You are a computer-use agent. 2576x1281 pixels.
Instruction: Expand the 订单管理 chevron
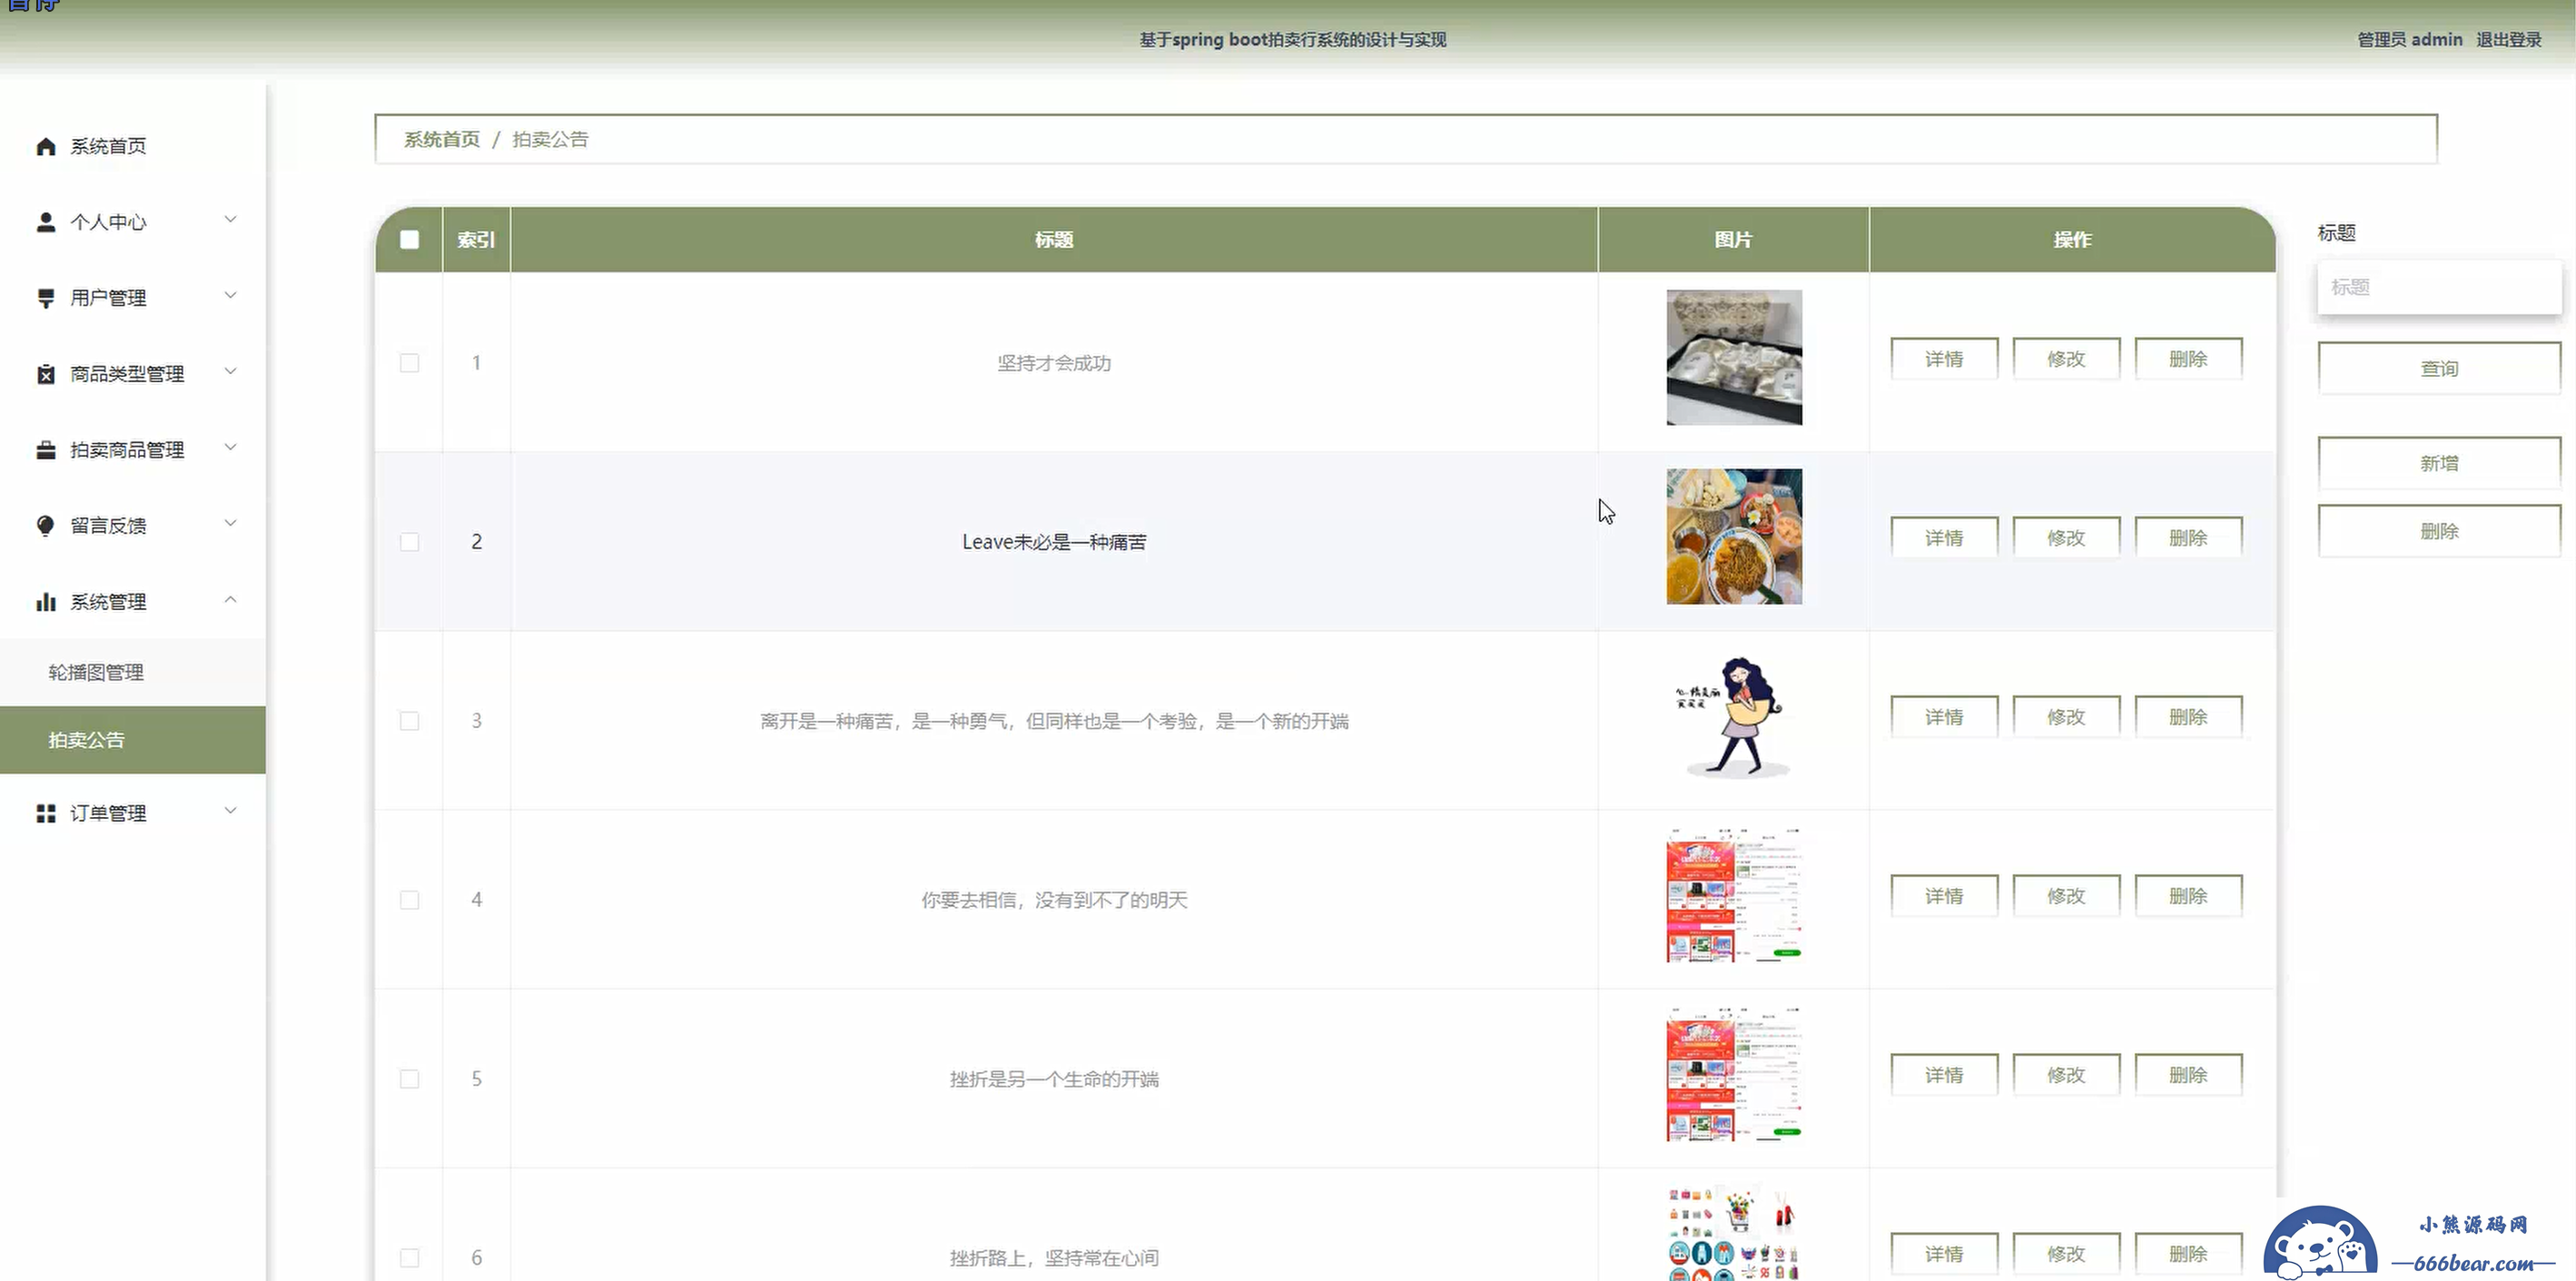tap(230, 811)
